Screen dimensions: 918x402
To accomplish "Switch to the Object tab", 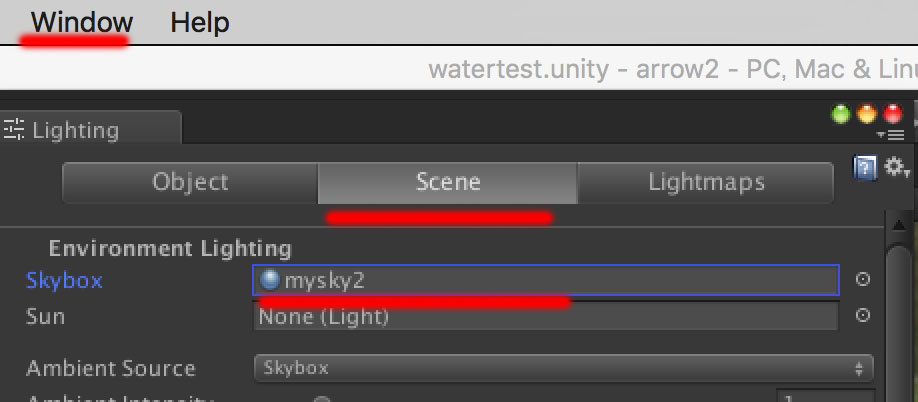I will click(190, 183).
